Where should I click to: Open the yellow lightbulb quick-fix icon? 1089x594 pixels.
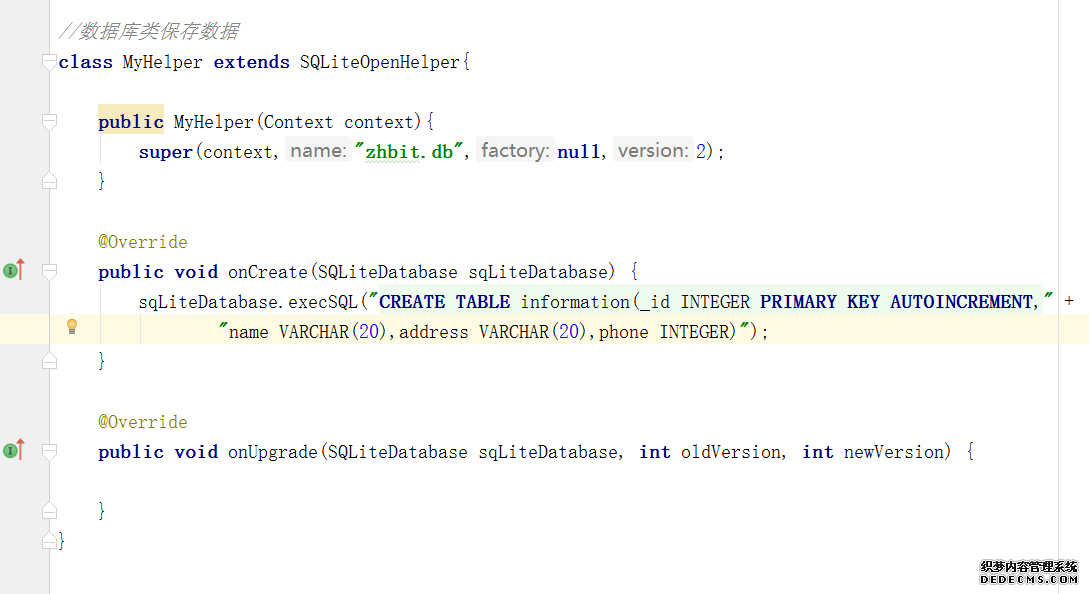pyautogui.click(x=72, y=326)
